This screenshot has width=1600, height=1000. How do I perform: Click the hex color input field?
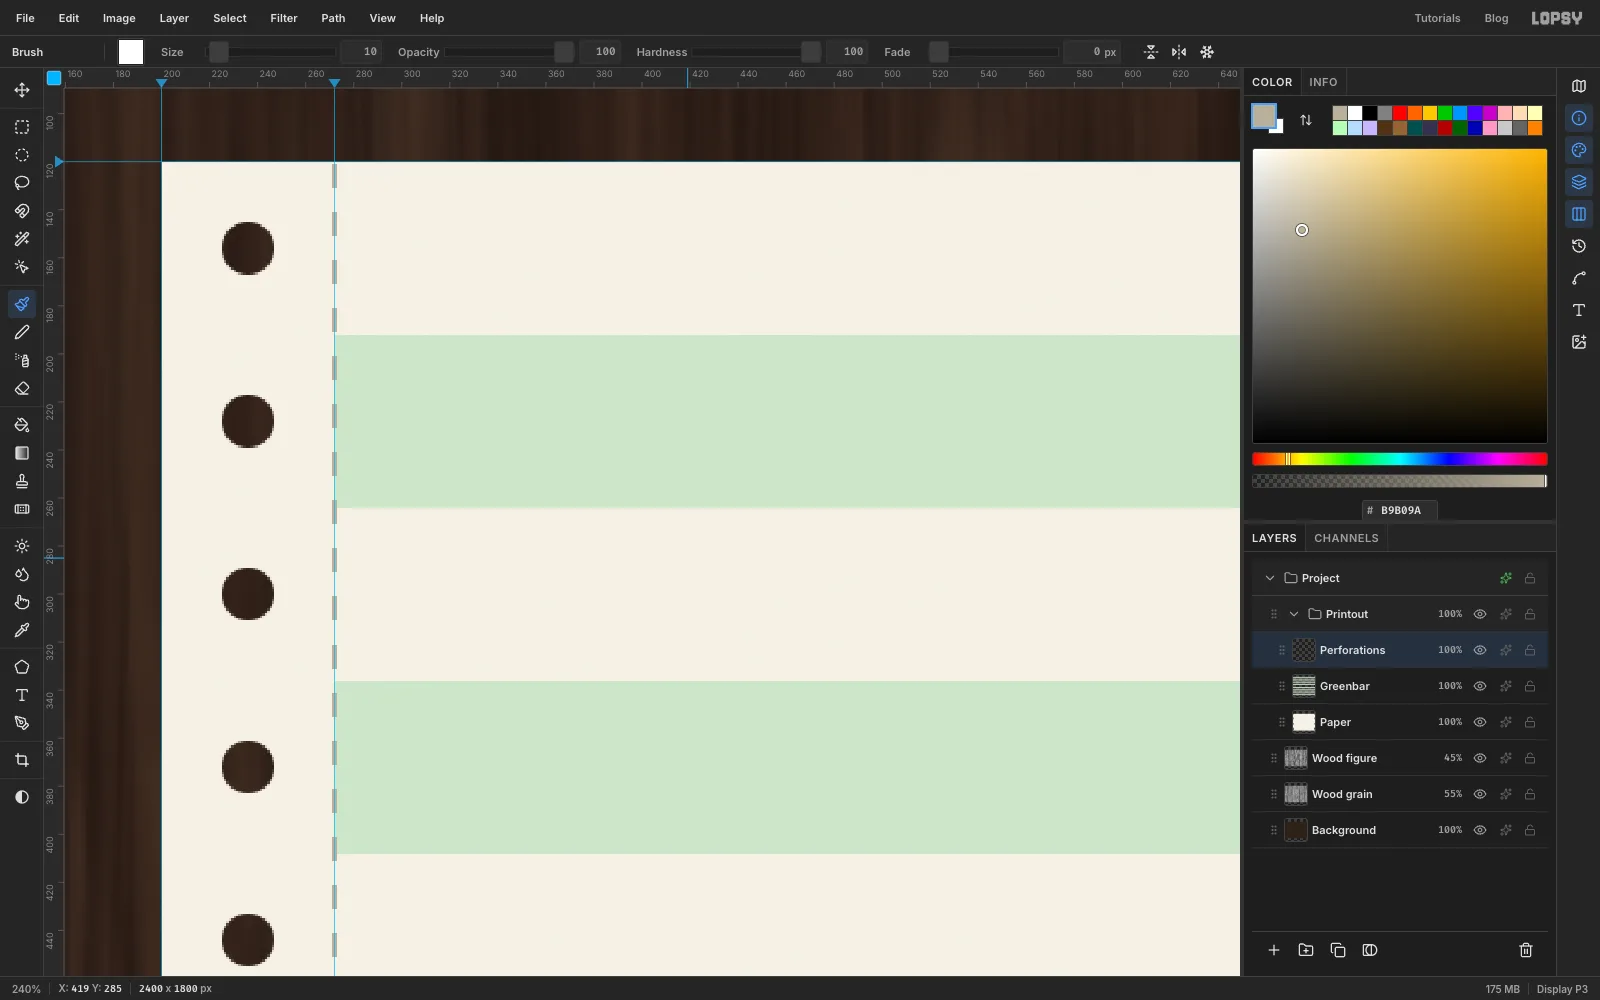pos(1400,510)
